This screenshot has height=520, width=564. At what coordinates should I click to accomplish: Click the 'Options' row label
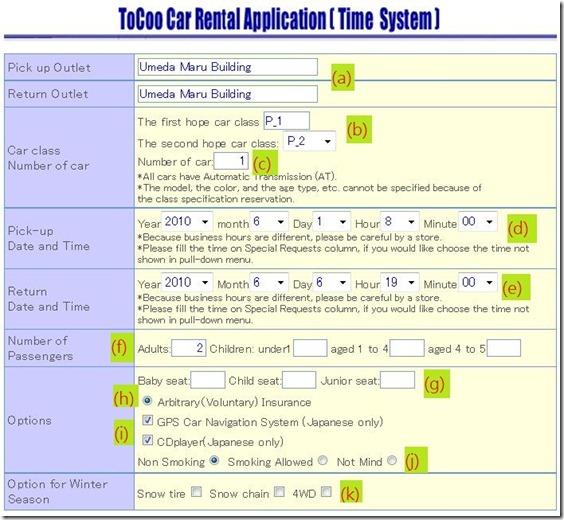[29, 420]
